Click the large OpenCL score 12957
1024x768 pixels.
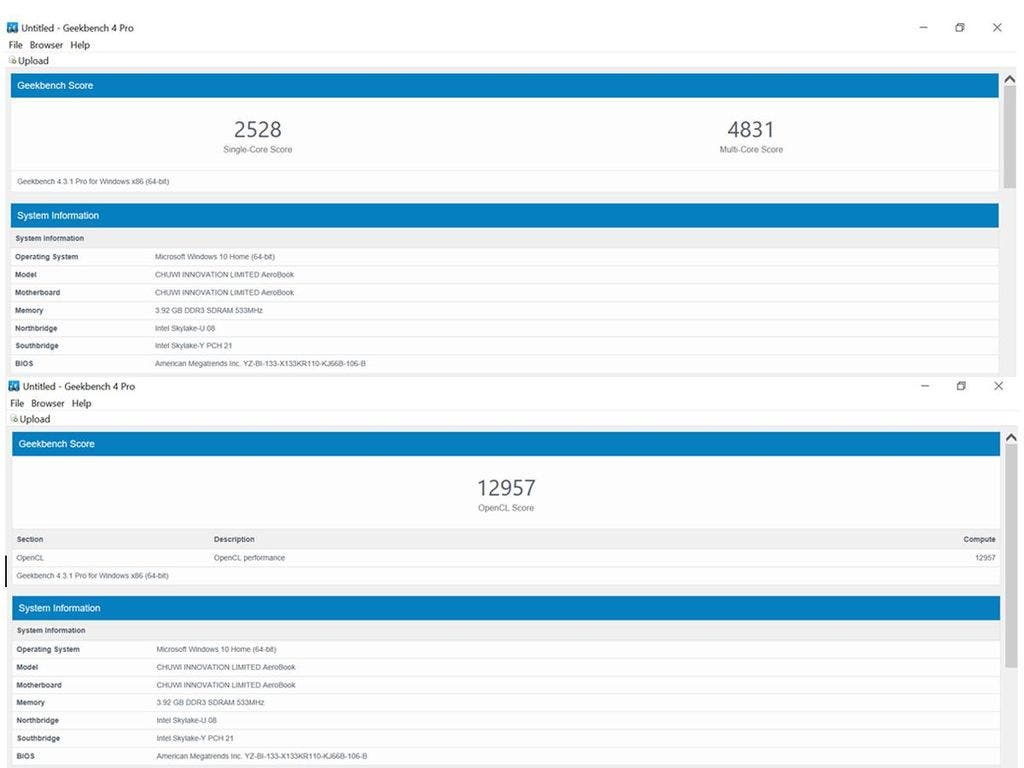coord(506,488)
